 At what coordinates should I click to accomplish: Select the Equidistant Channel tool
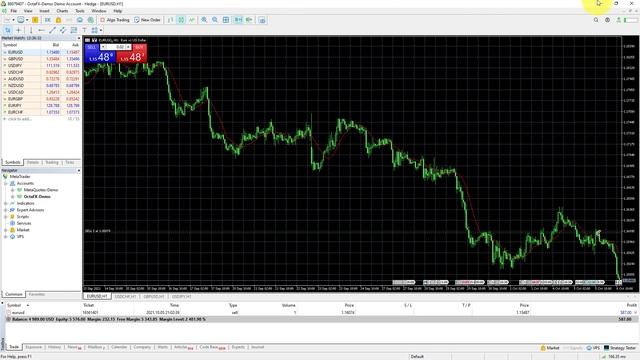click(63, 30)
